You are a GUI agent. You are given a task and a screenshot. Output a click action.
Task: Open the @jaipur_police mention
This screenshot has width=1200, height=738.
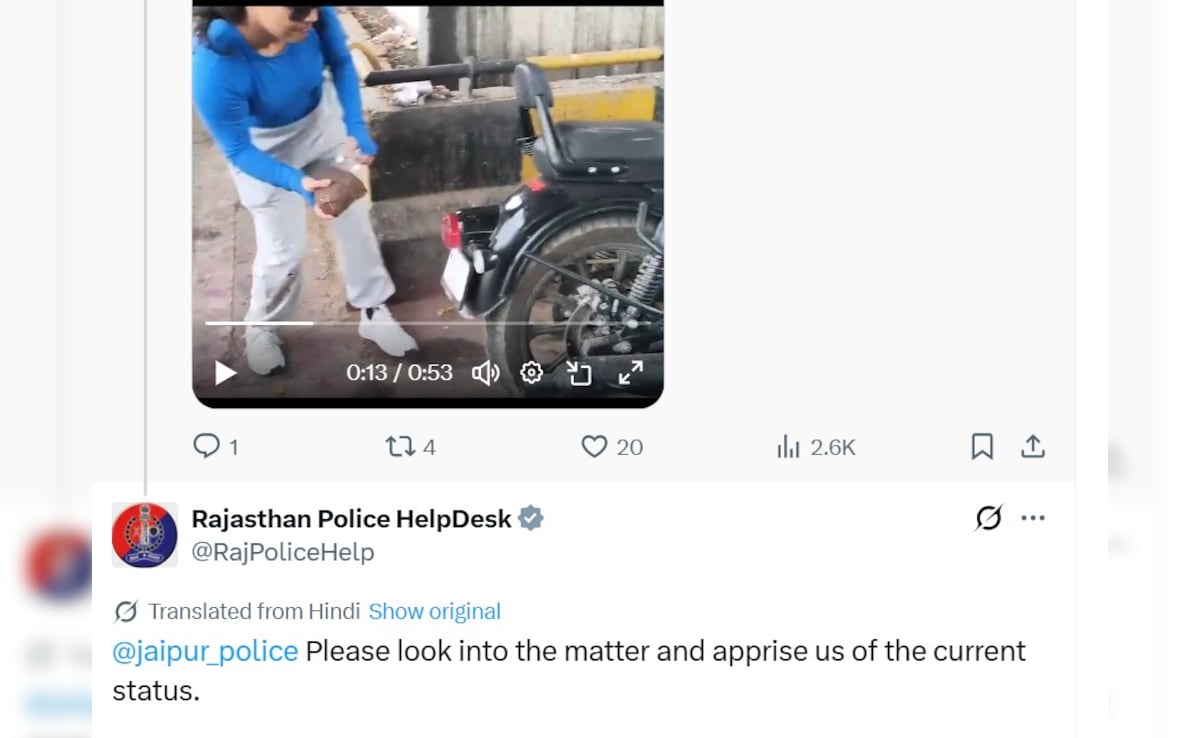point(205,651)
